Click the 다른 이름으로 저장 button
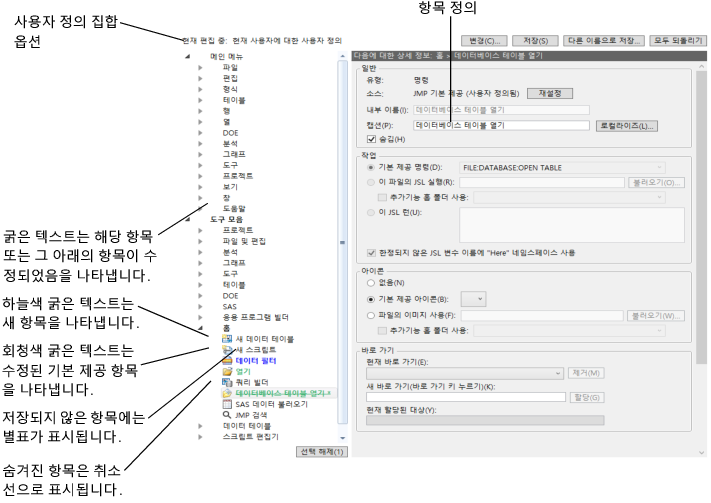The image size is (711, 503). point(603,41)
